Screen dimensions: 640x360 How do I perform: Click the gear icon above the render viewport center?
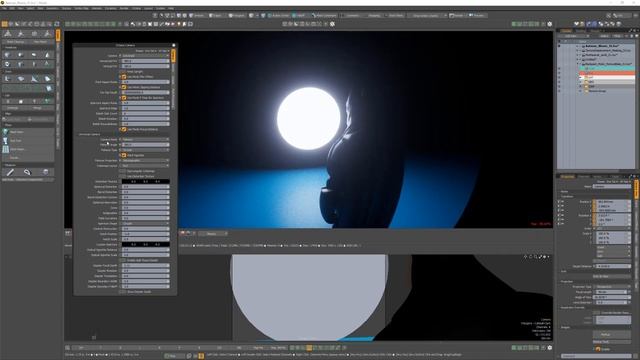point(332,24)
